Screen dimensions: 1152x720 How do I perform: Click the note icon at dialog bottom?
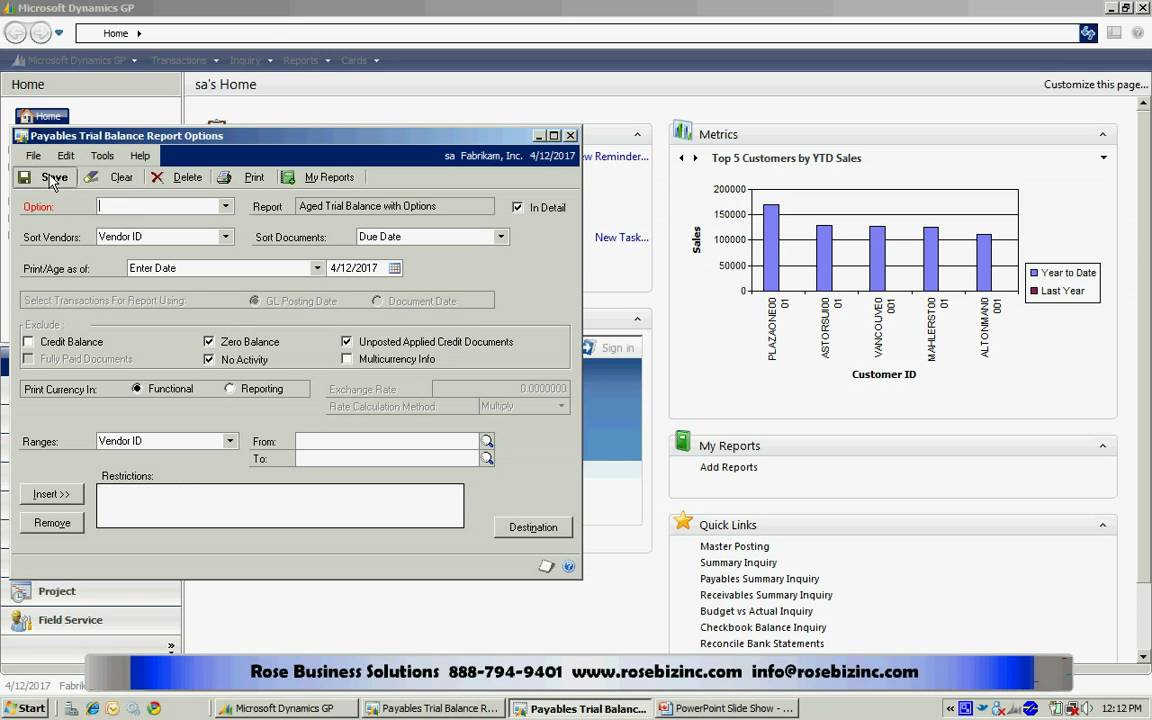tap(546, 566)
